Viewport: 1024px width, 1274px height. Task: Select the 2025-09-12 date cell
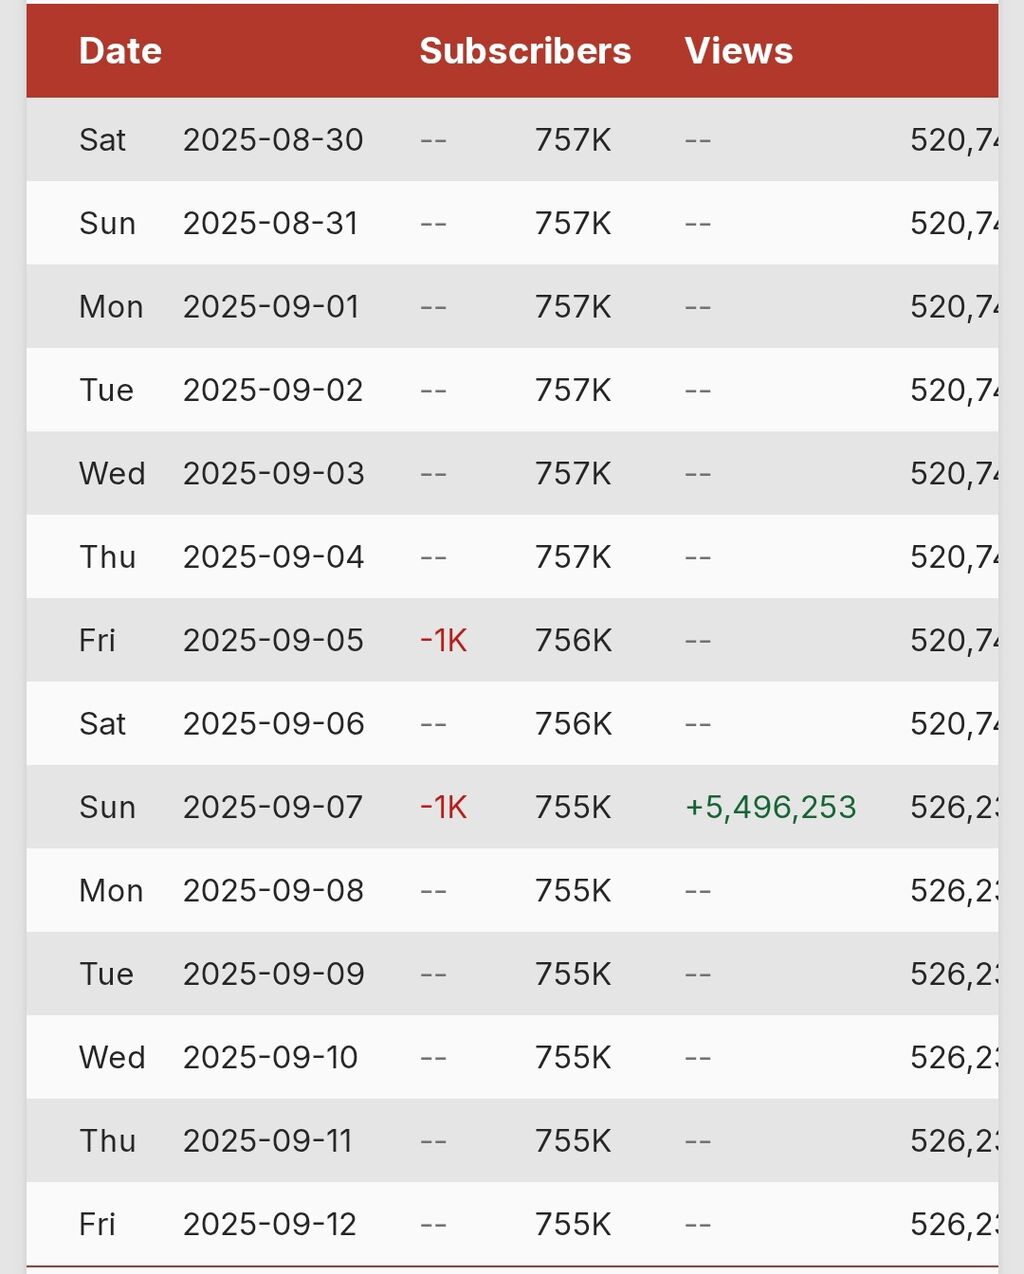(269, 1224)
